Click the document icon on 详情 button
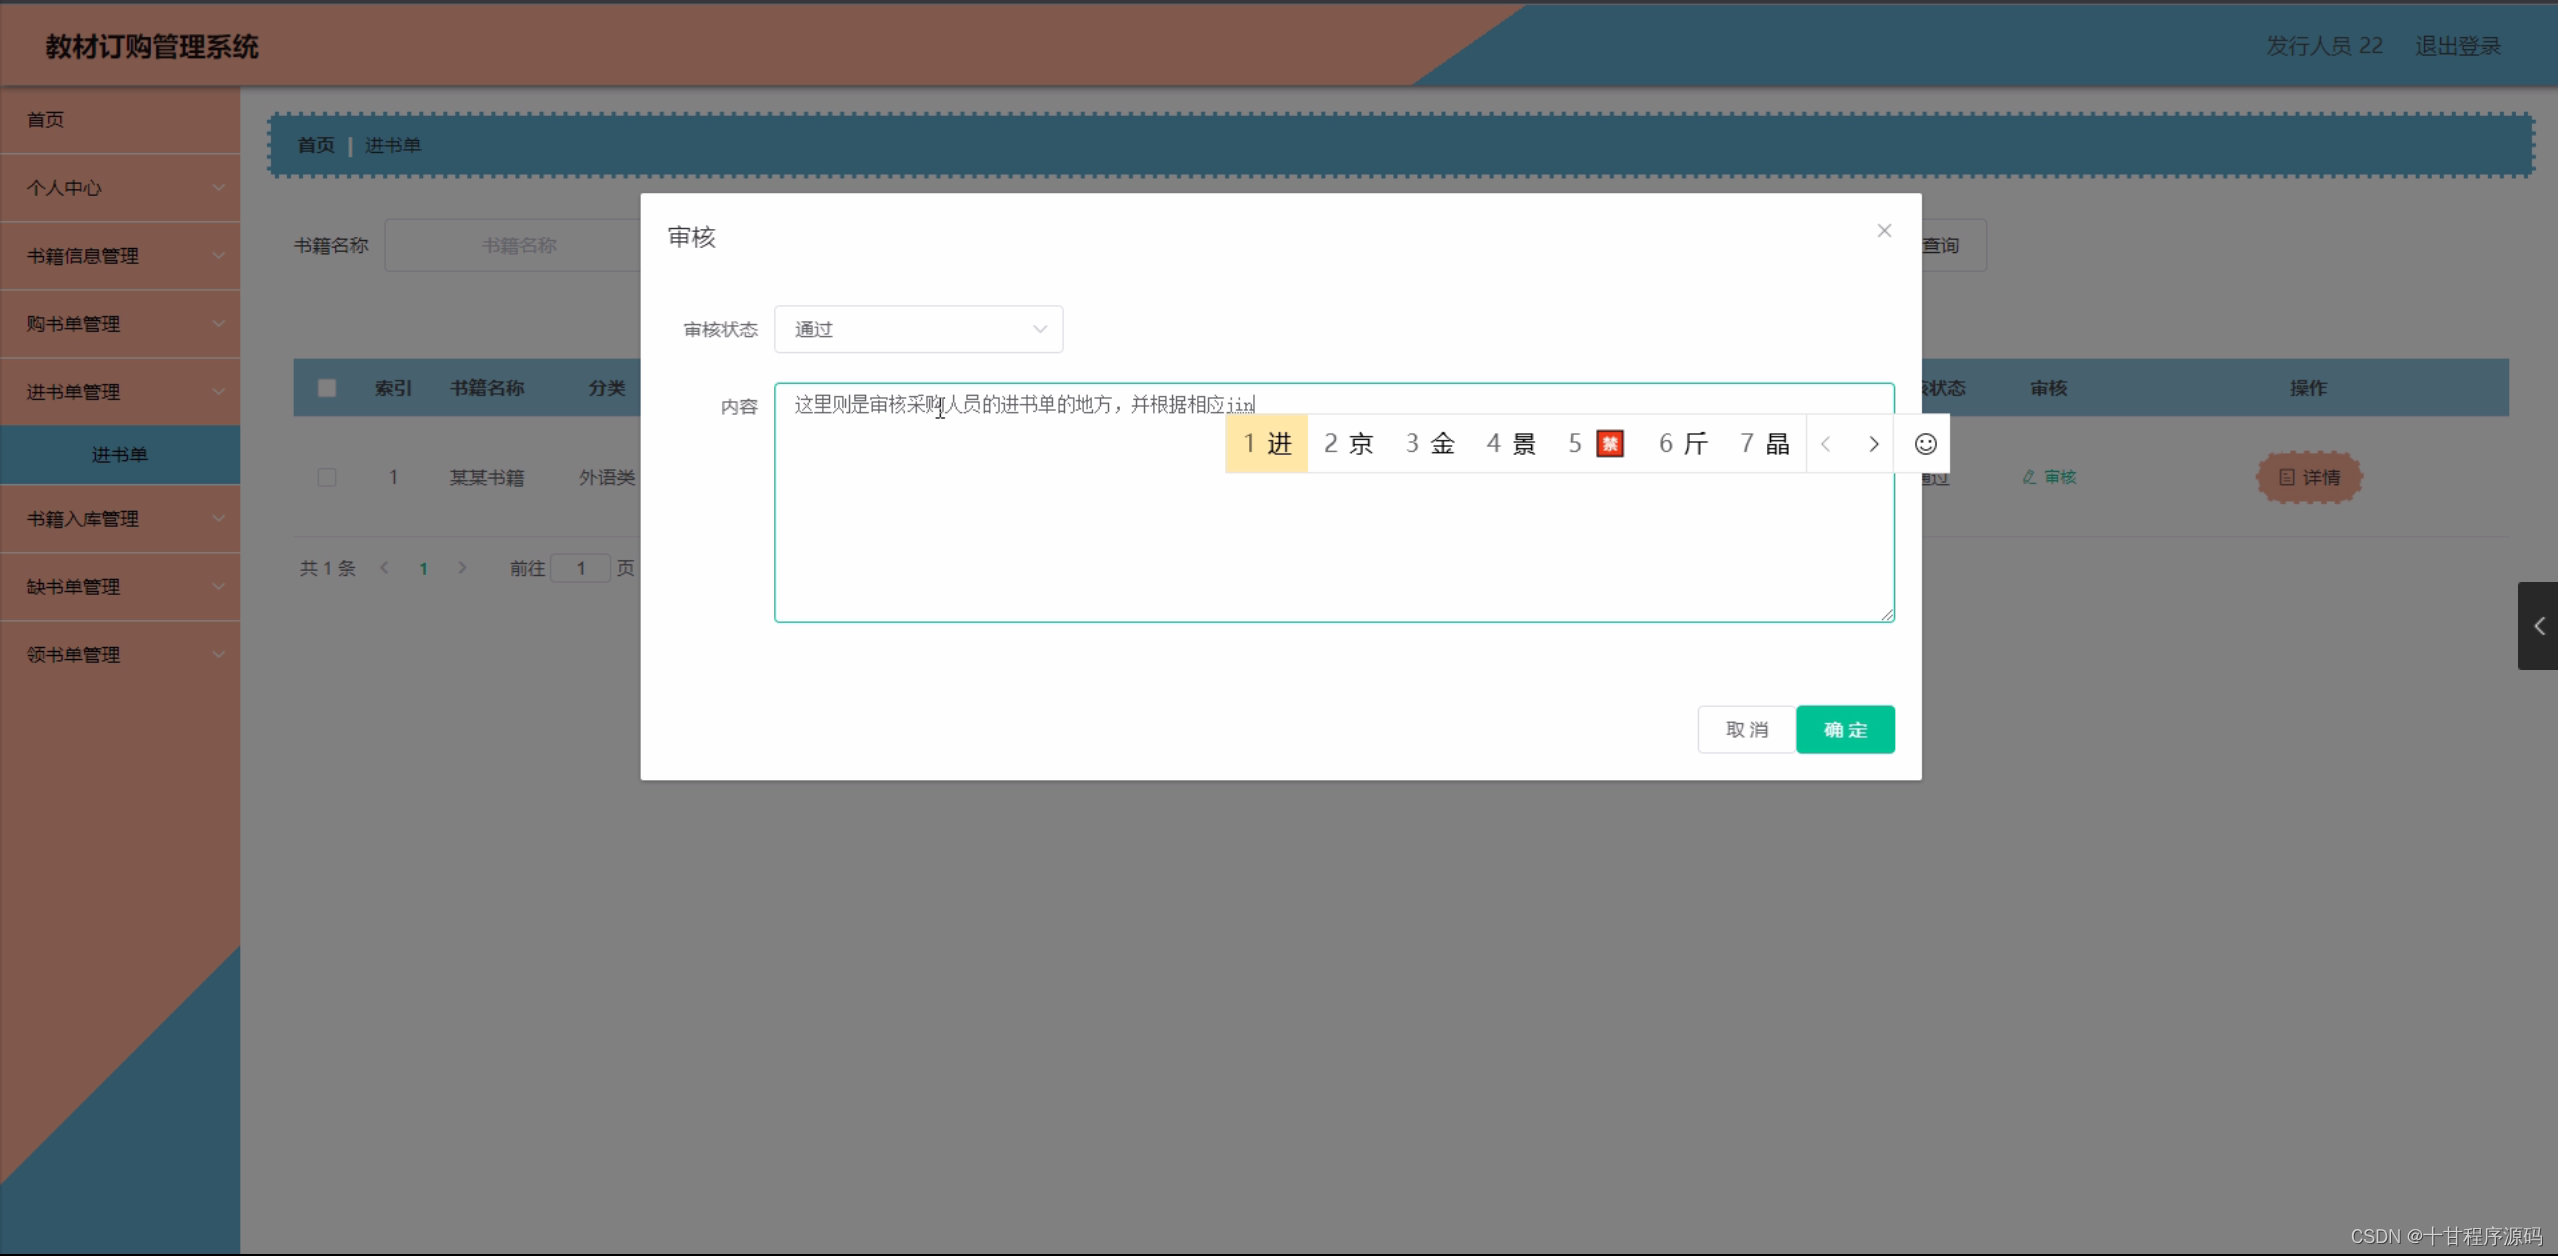This screenshot has height=1256, width=2558. pyautogui.click(x=2288, y=477)
